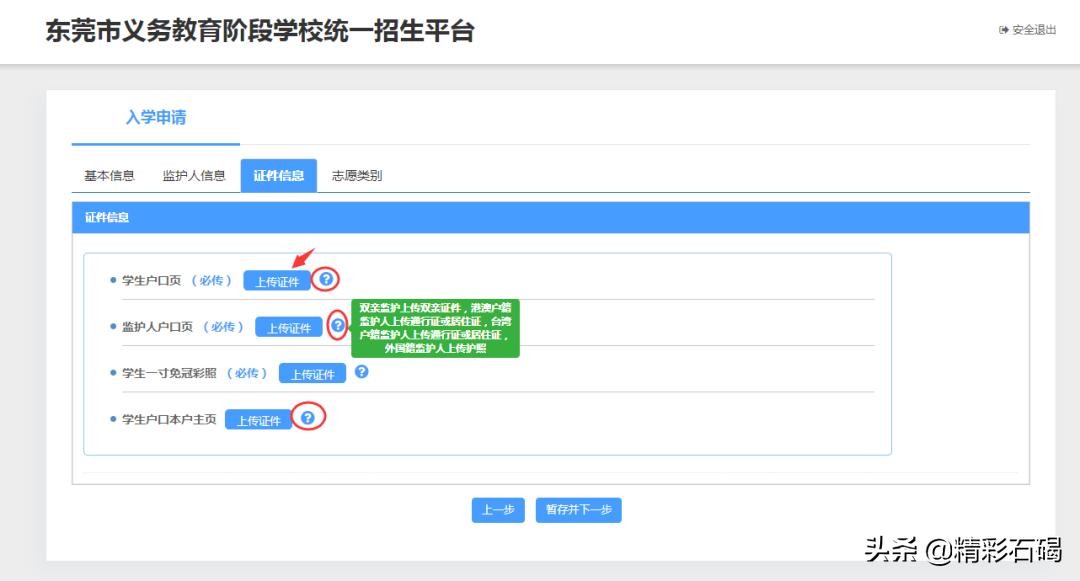Go to the 志愿类别 tab
This screenshot has width=1080, height=581.
click(357, 176)
